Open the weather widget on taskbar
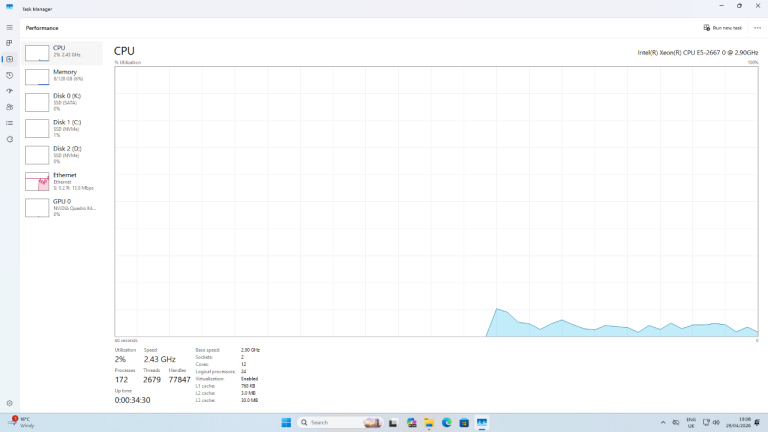This screenshot has height=432, width=768. tap(20, 422)
